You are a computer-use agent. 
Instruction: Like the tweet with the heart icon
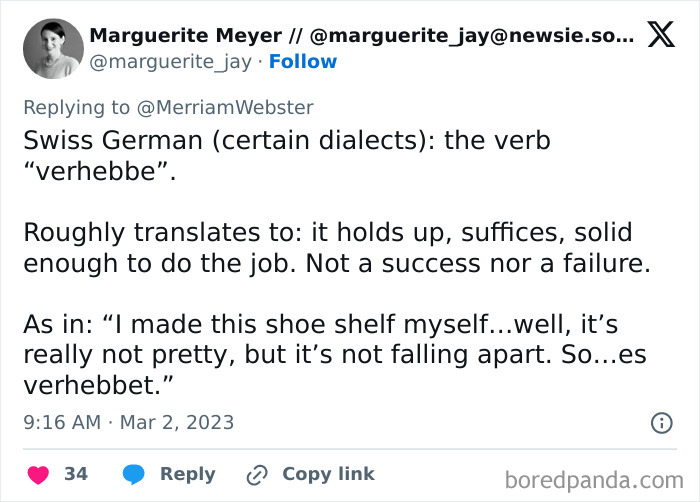pos(36,474)
